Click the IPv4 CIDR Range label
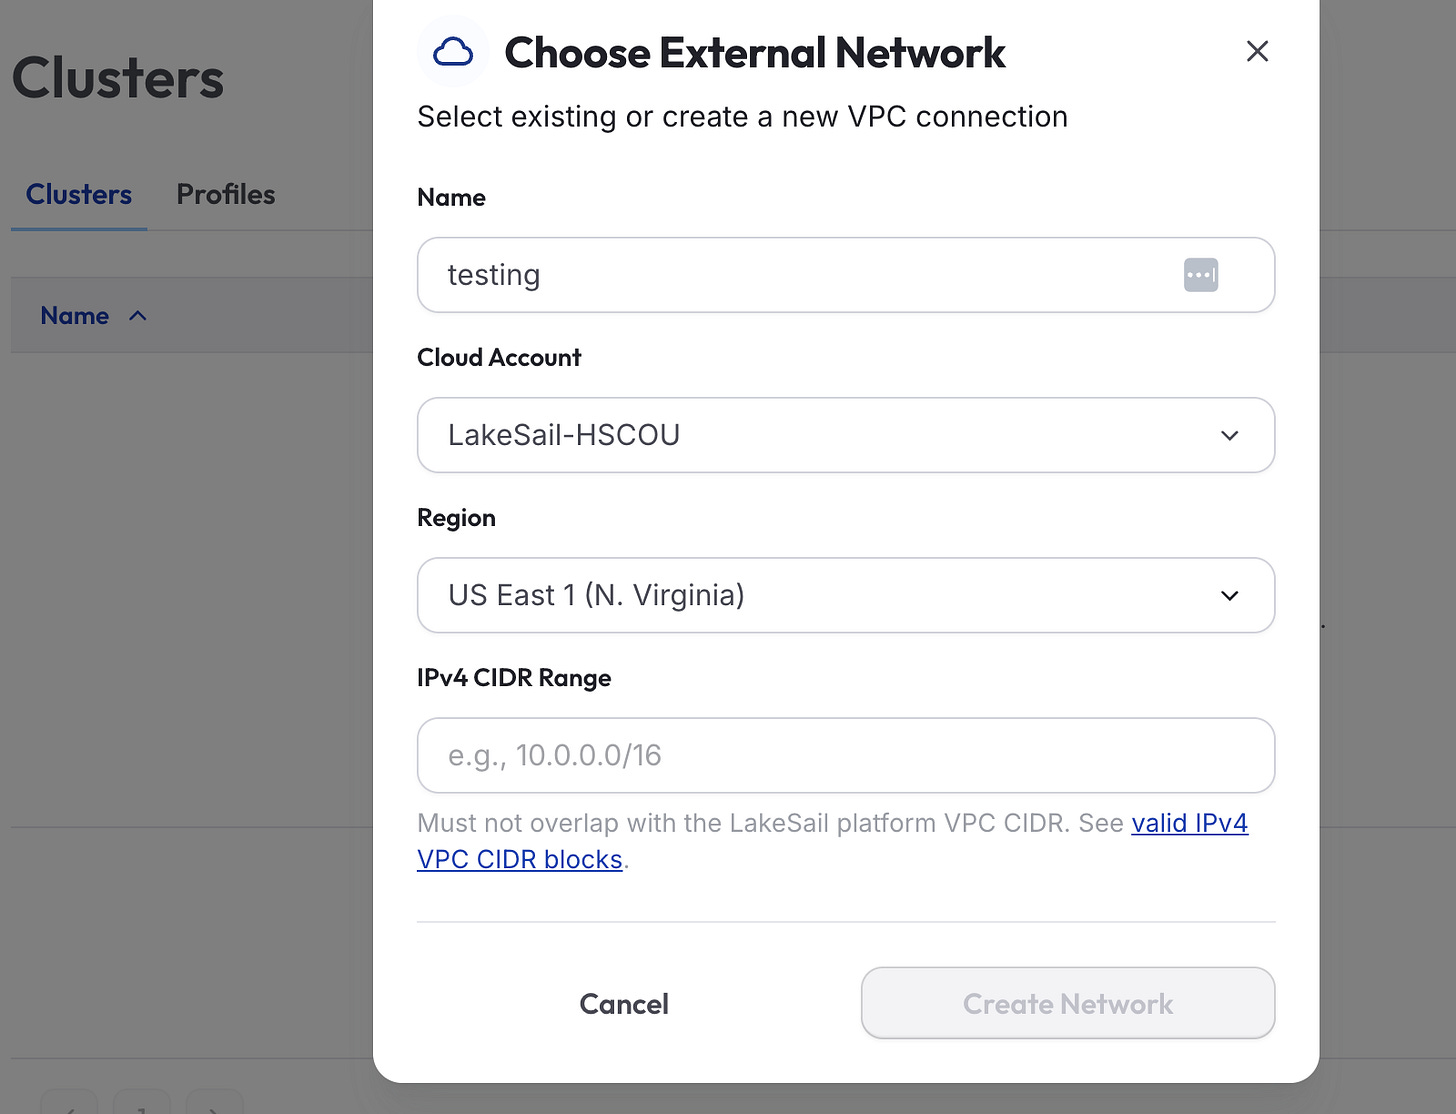Viewport: 1456px width, 1114px height. (x=514, y=678)
